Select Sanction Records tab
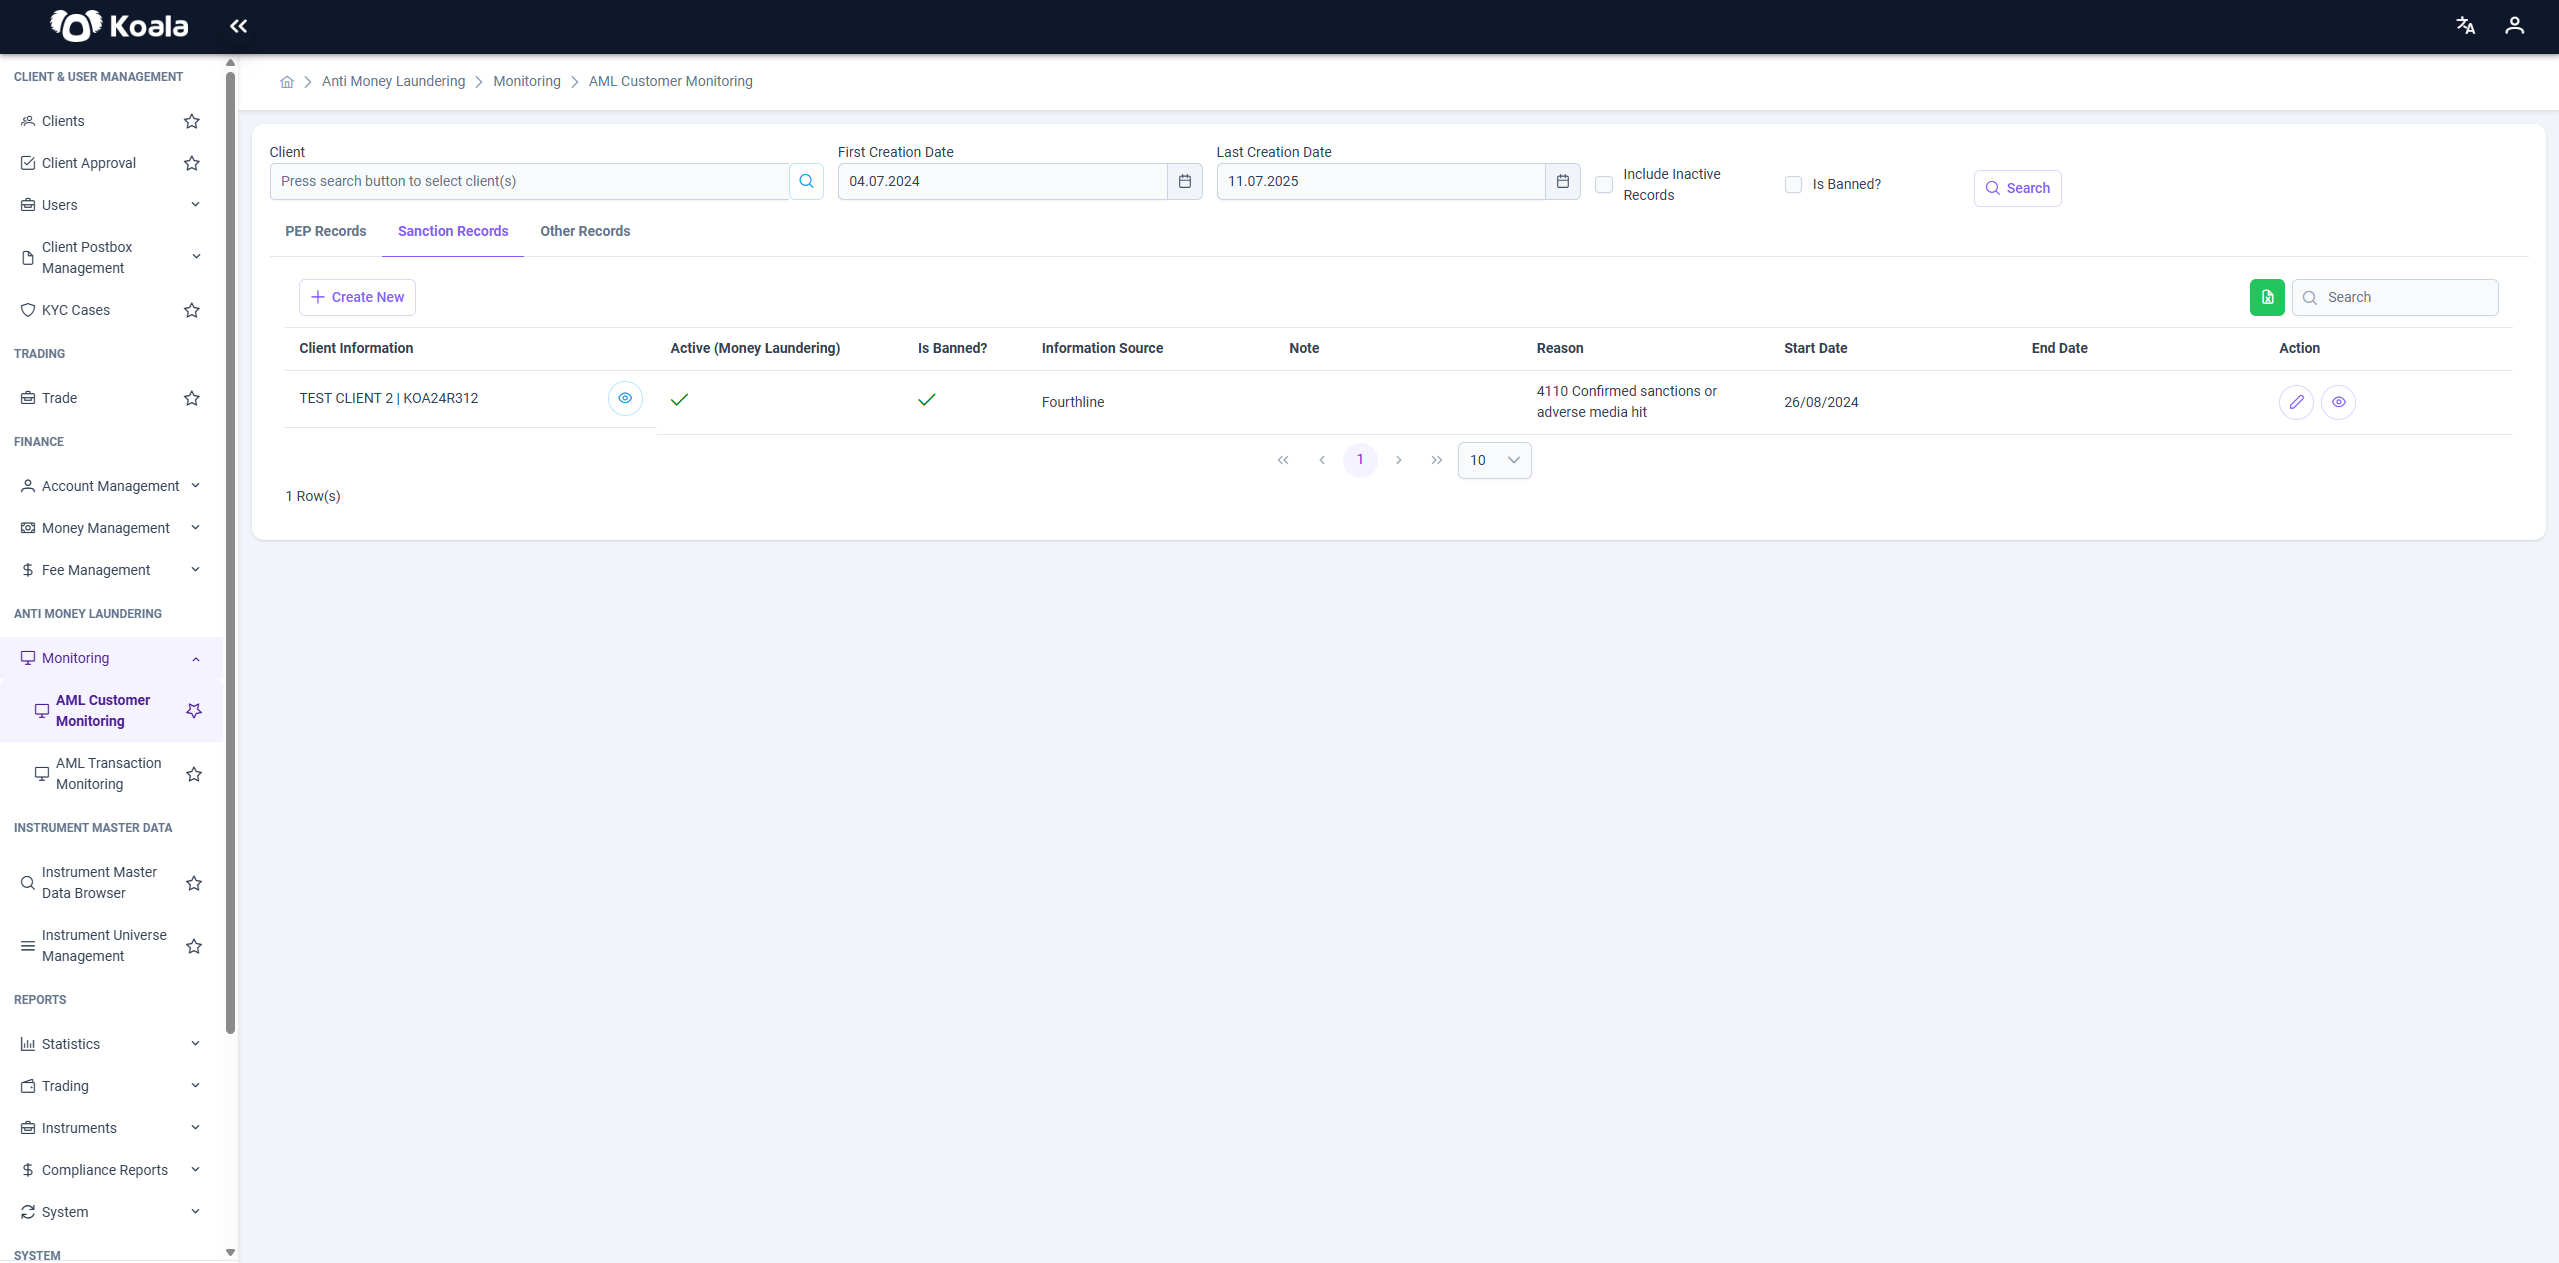This screenshot has height=1263, width=2559. tap(453, 231)
